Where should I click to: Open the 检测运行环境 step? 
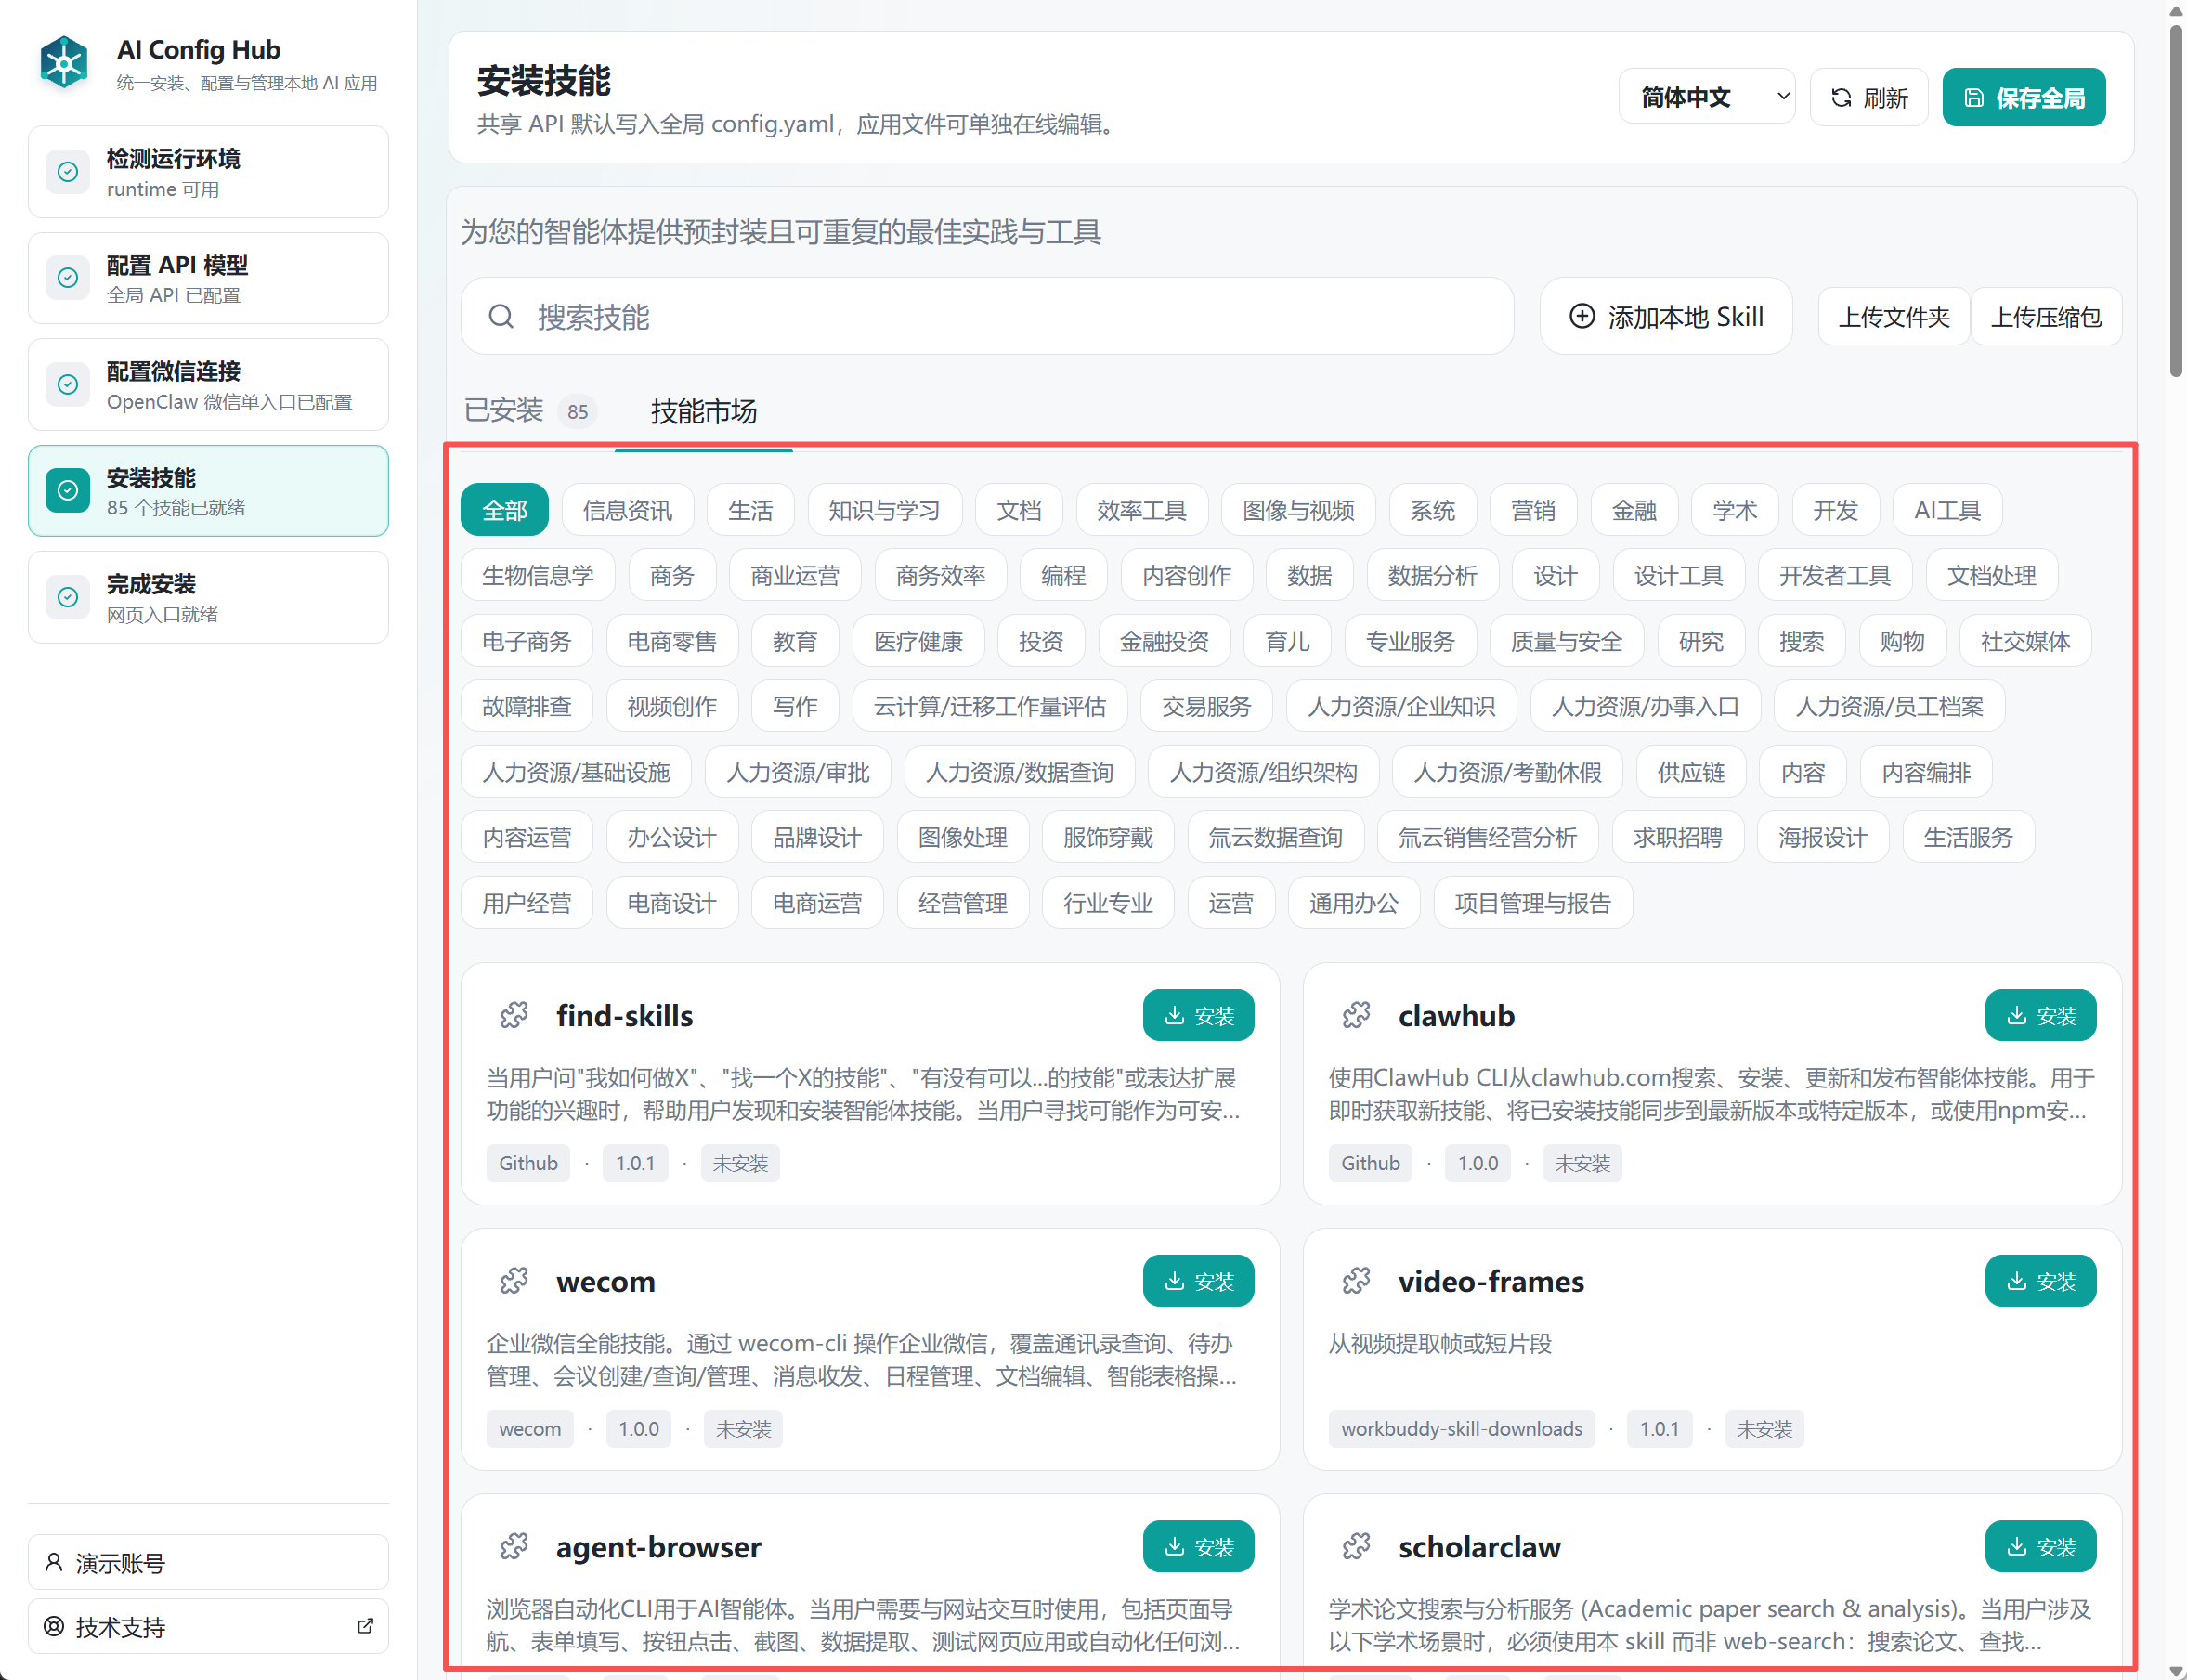point(208,172)
